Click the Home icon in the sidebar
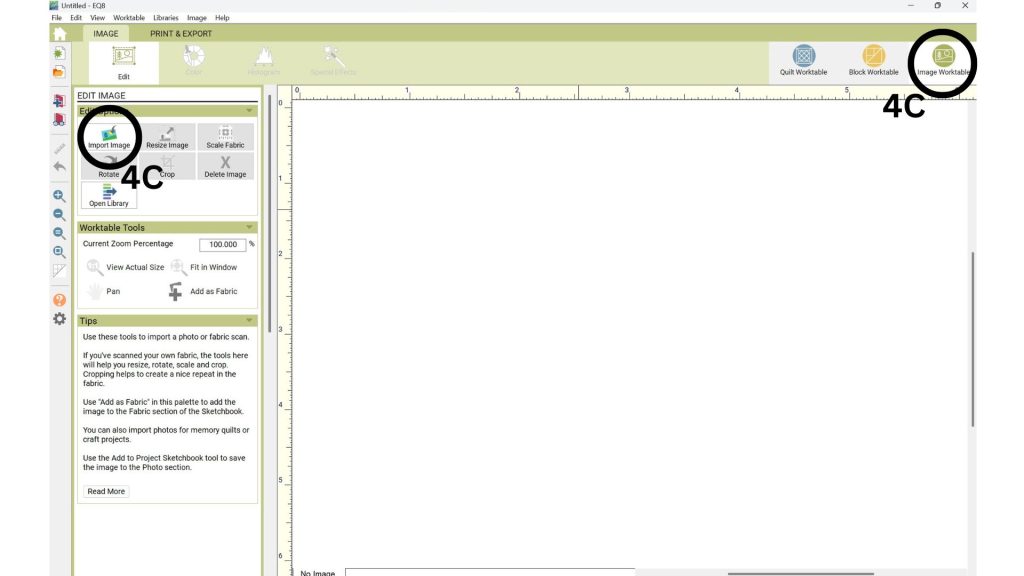 (59, 33)
